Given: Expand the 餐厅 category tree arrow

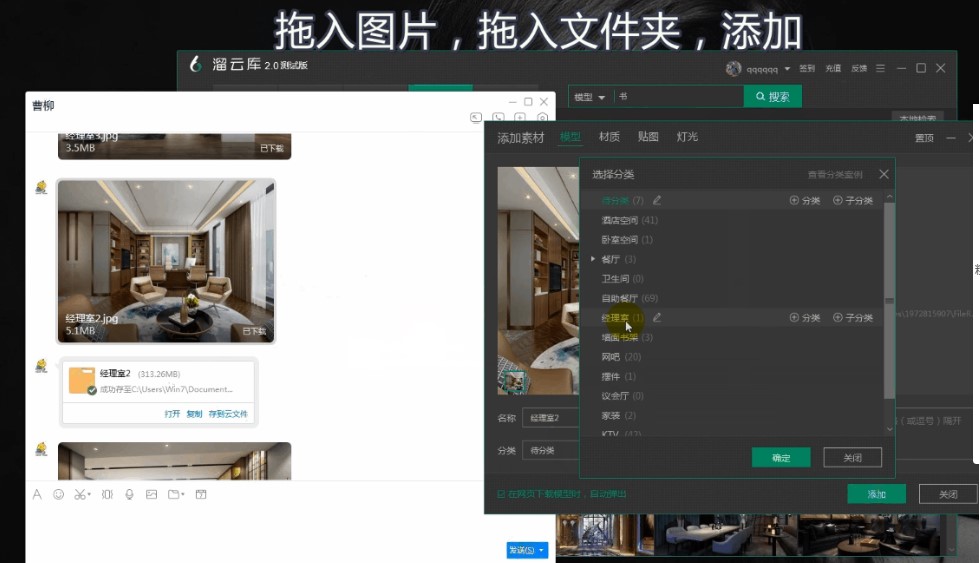Looking at the screenshot, I should pos(592,259).
